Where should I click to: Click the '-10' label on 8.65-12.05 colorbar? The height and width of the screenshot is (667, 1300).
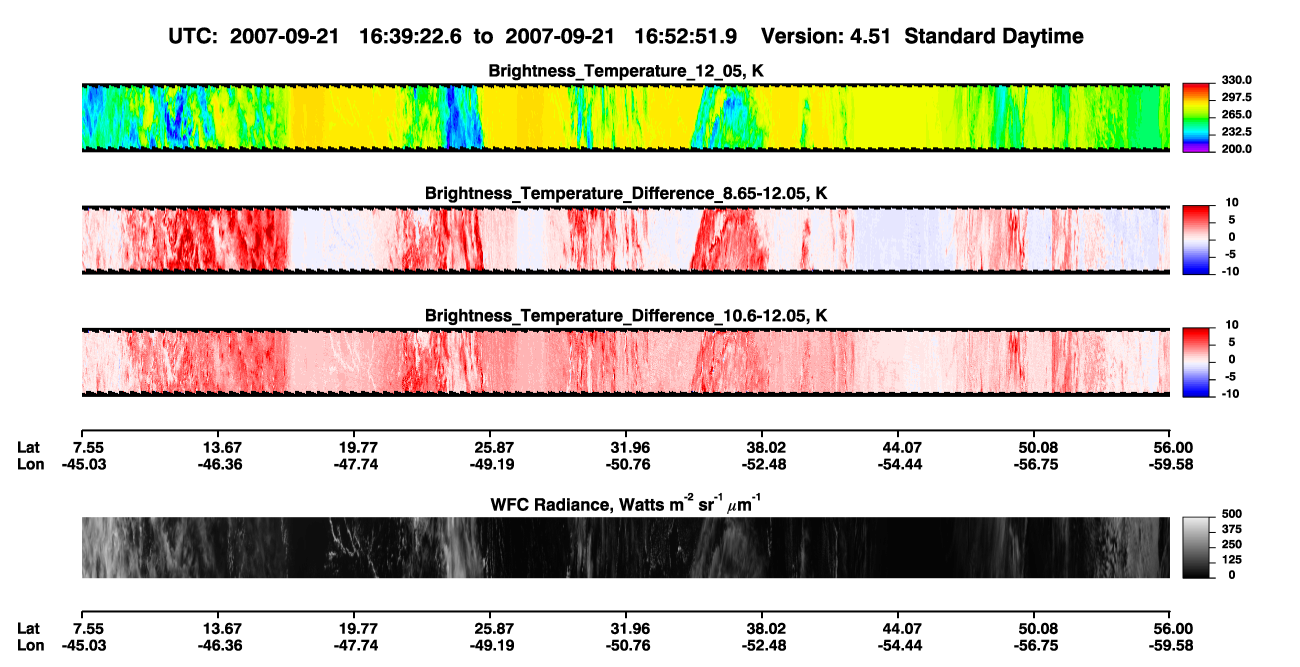pyautogui.click(x=1229, y=271)
